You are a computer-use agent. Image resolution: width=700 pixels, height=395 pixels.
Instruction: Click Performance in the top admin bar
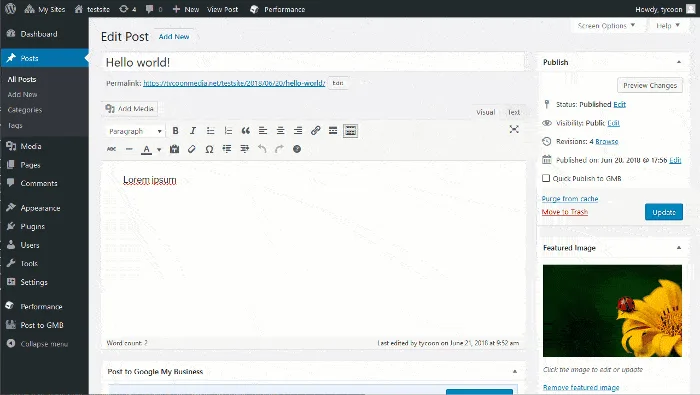point(278,9)
